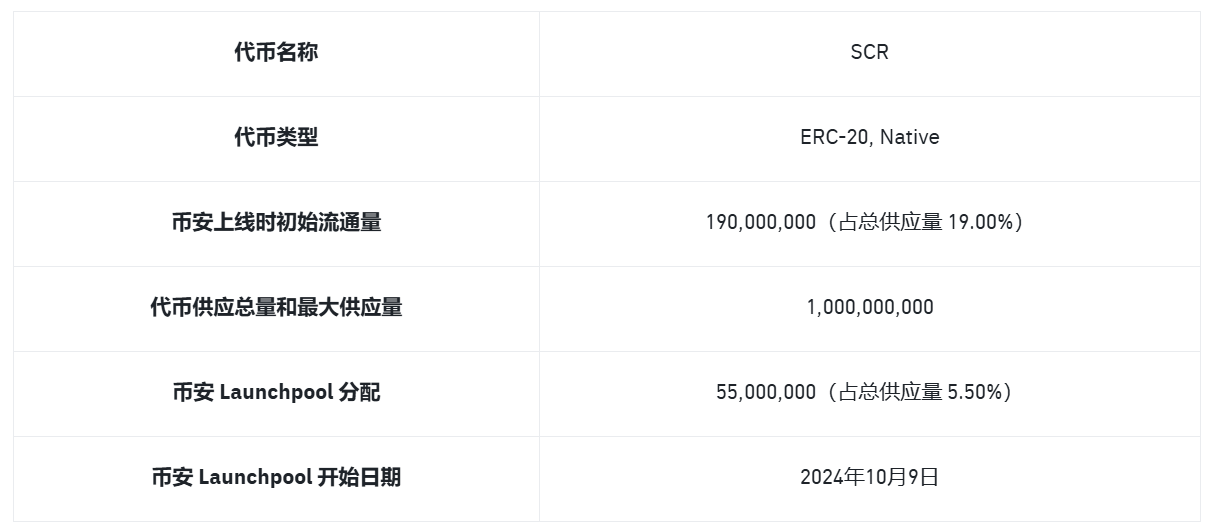Select the 190,000,000 circulation figure

click(x=761, y=223)
